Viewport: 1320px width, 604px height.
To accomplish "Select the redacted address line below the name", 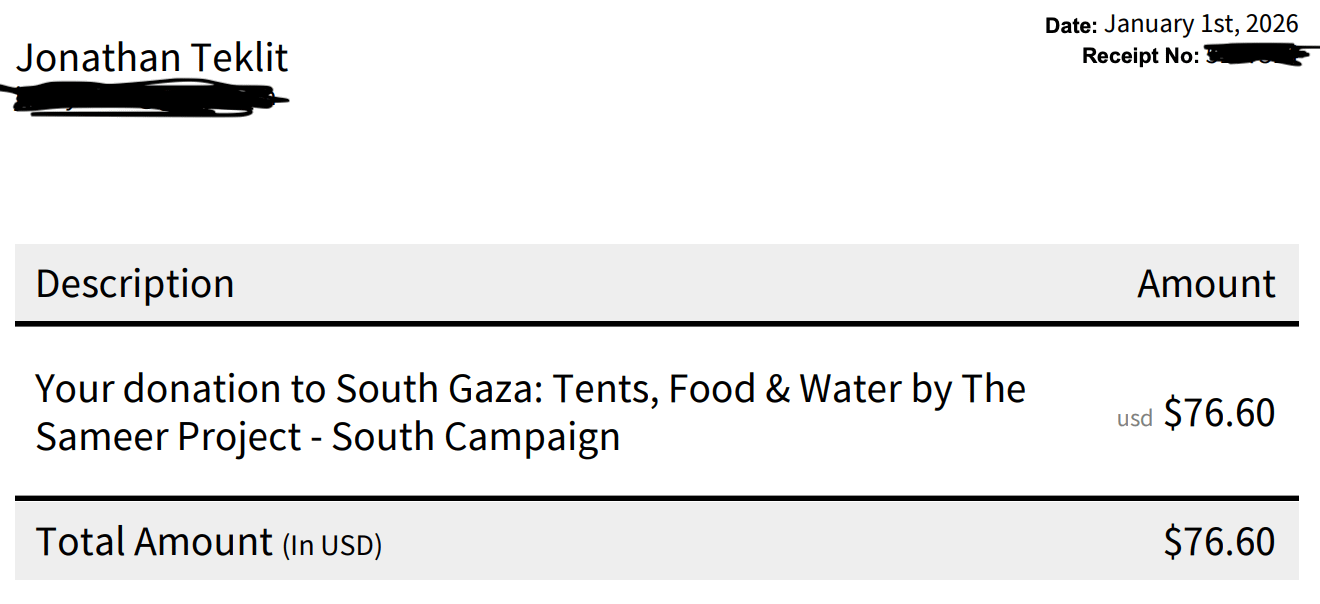I will click(148, 100).
